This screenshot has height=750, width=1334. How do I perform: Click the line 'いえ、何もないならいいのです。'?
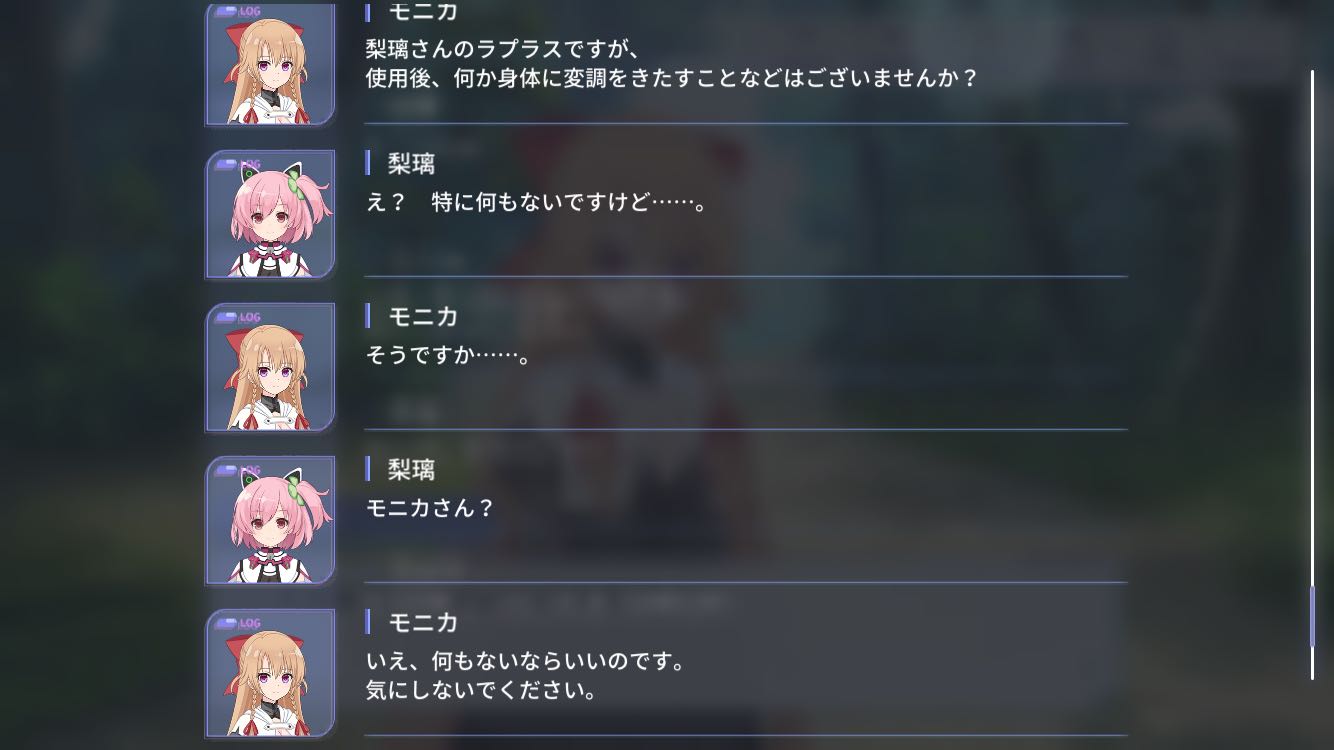click(526, 662)
